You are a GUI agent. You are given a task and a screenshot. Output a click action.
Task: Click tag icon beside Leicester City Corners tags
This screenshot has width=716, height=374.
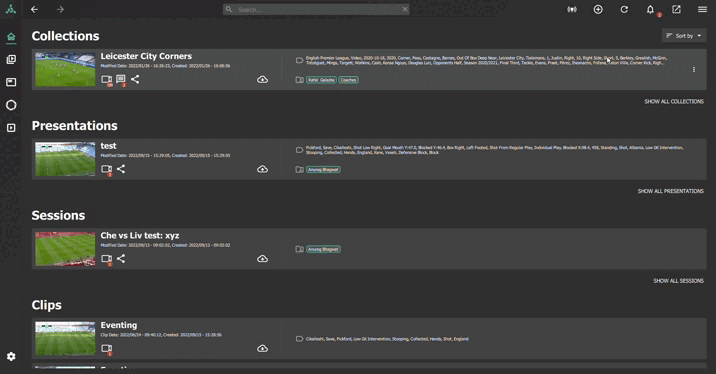click(x=300, y=60)
